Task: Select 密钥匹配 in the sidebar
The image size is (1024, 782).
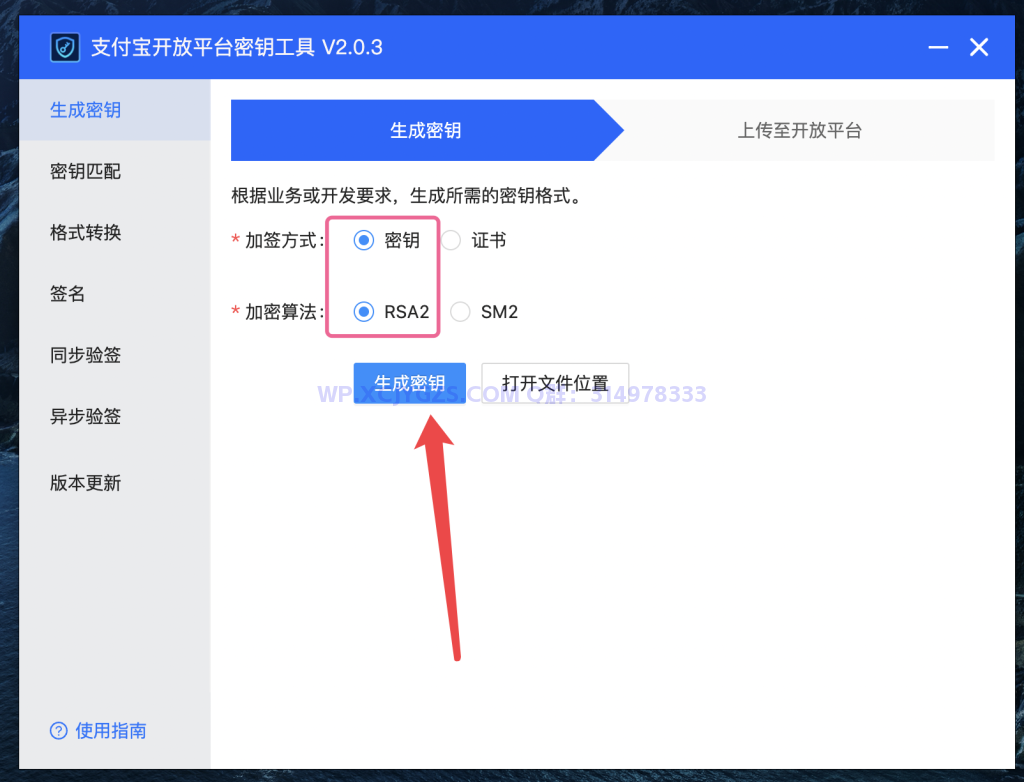Action: pyautogui.click(x=85, y=171)
